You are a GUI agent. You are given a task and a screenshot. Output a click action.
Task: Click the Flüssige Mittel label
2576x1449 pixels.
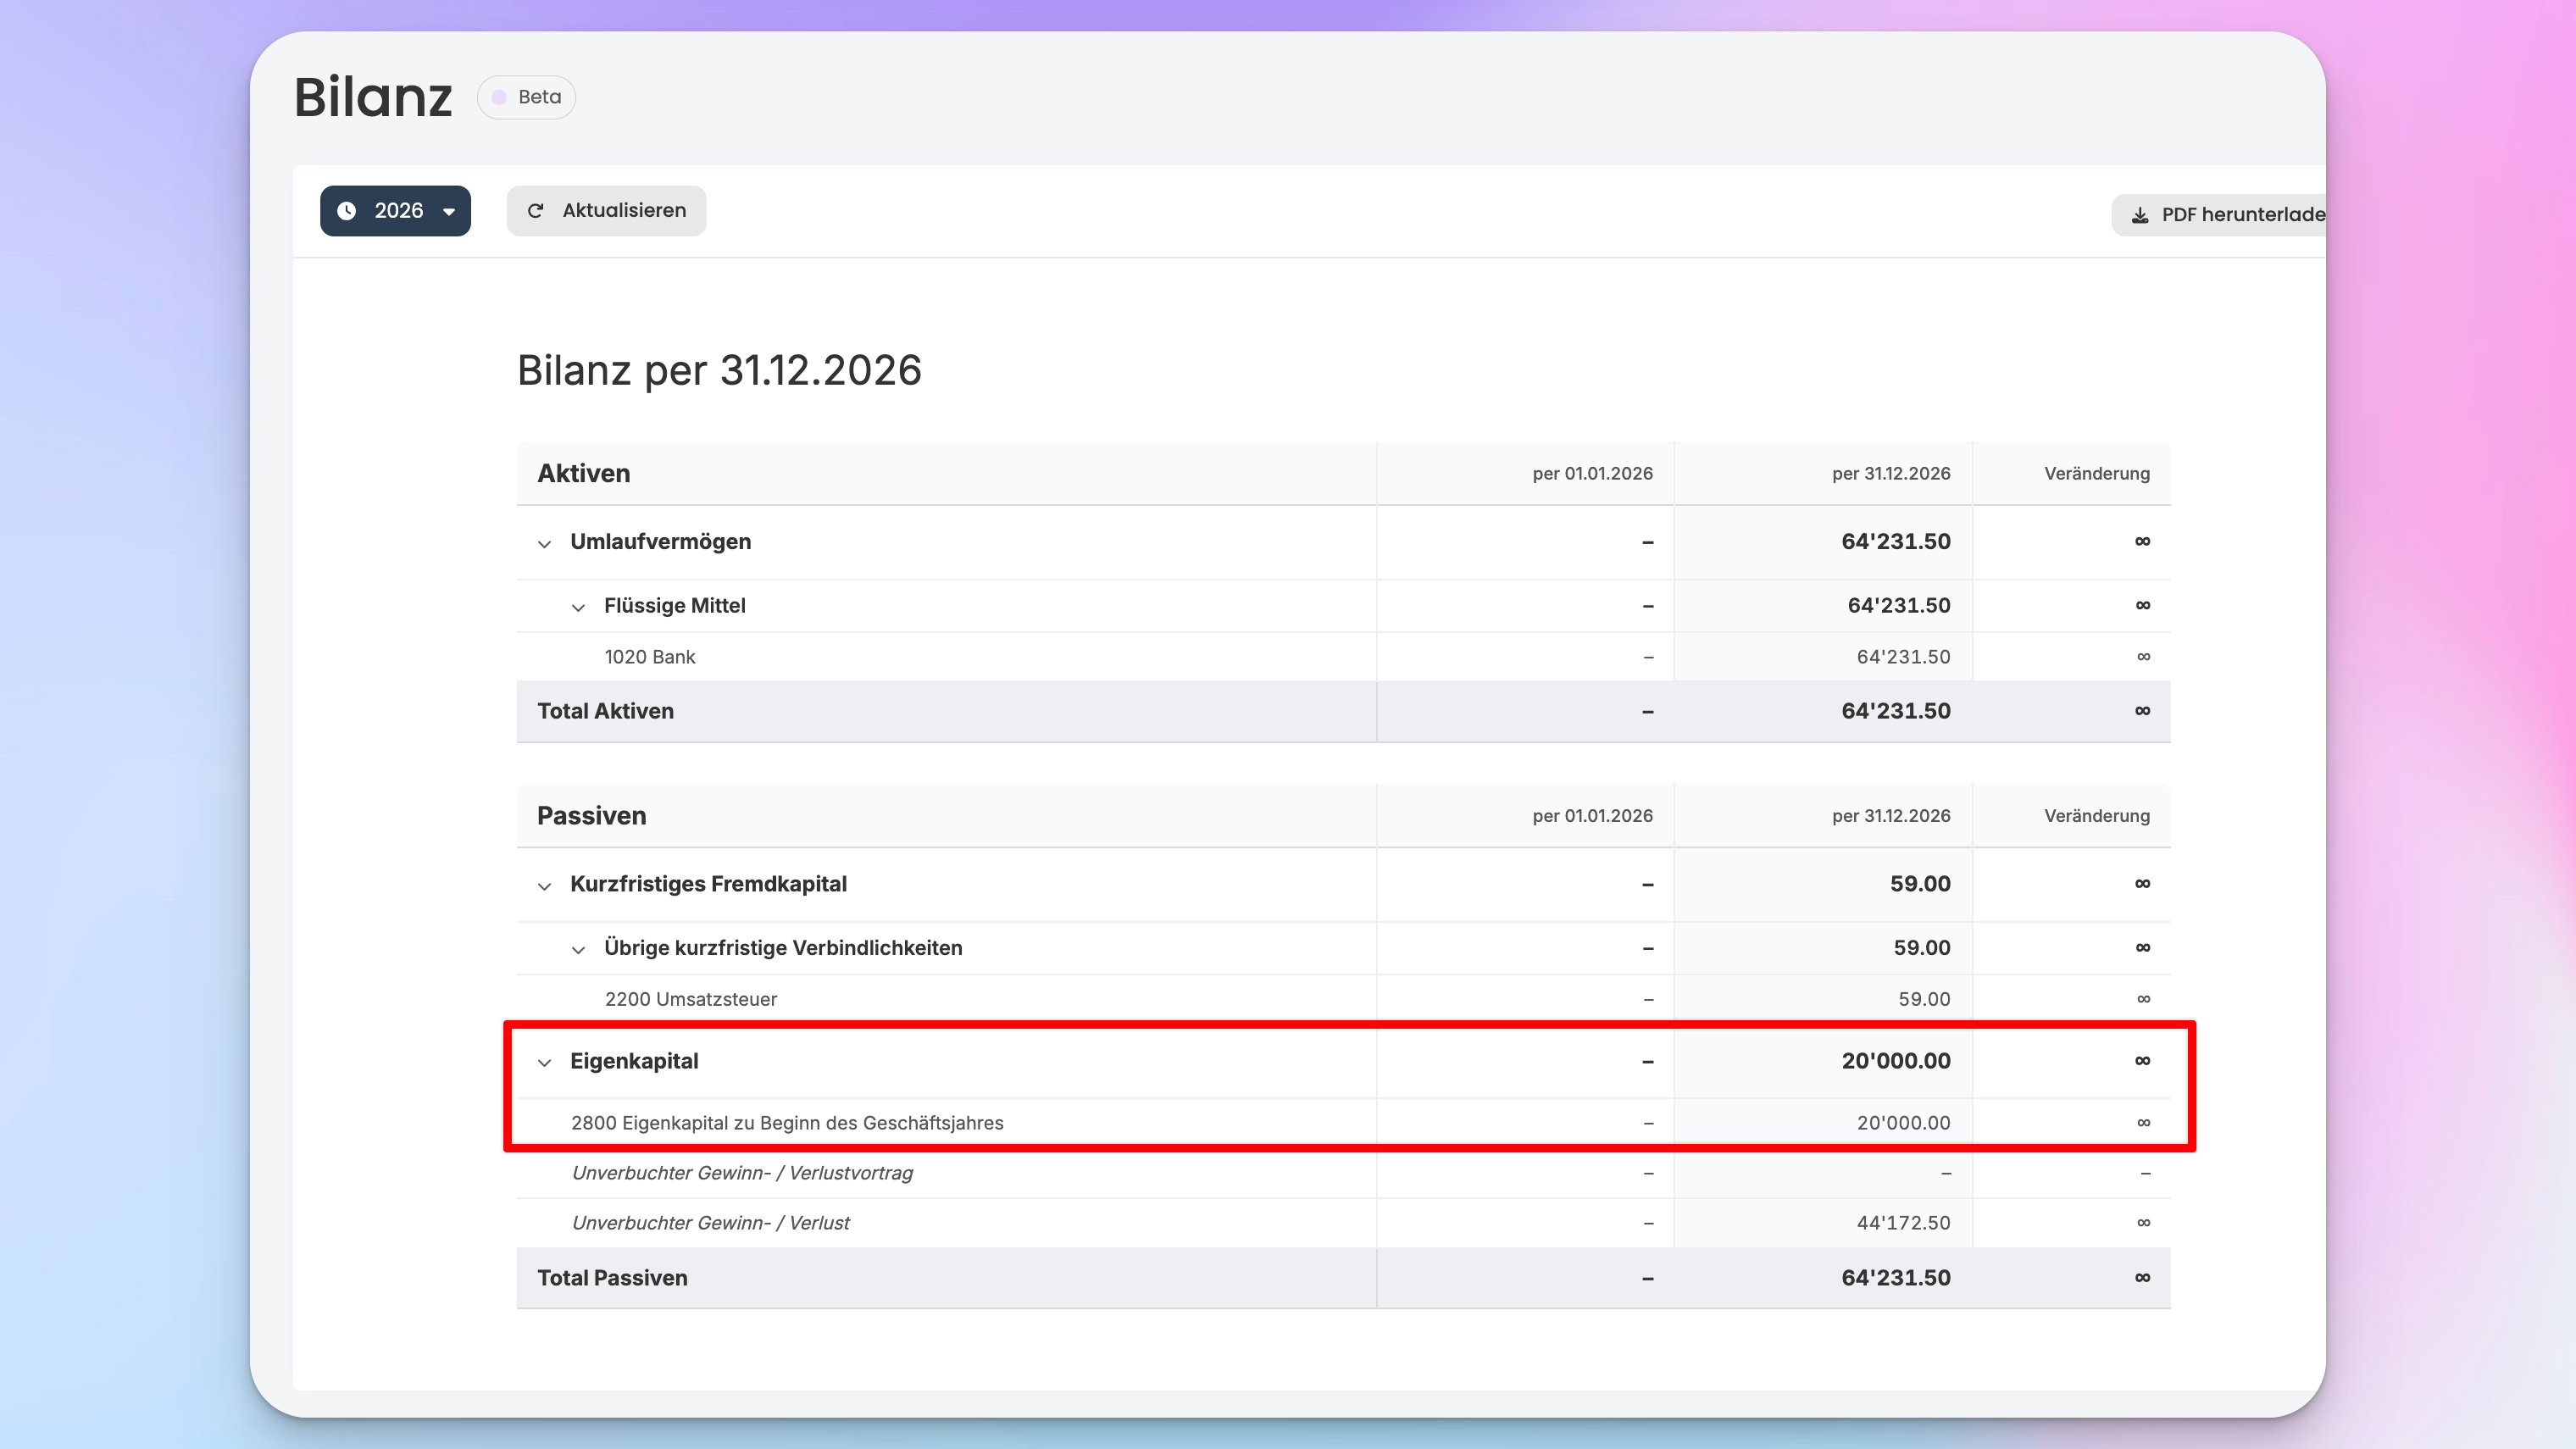coord(674,606)
